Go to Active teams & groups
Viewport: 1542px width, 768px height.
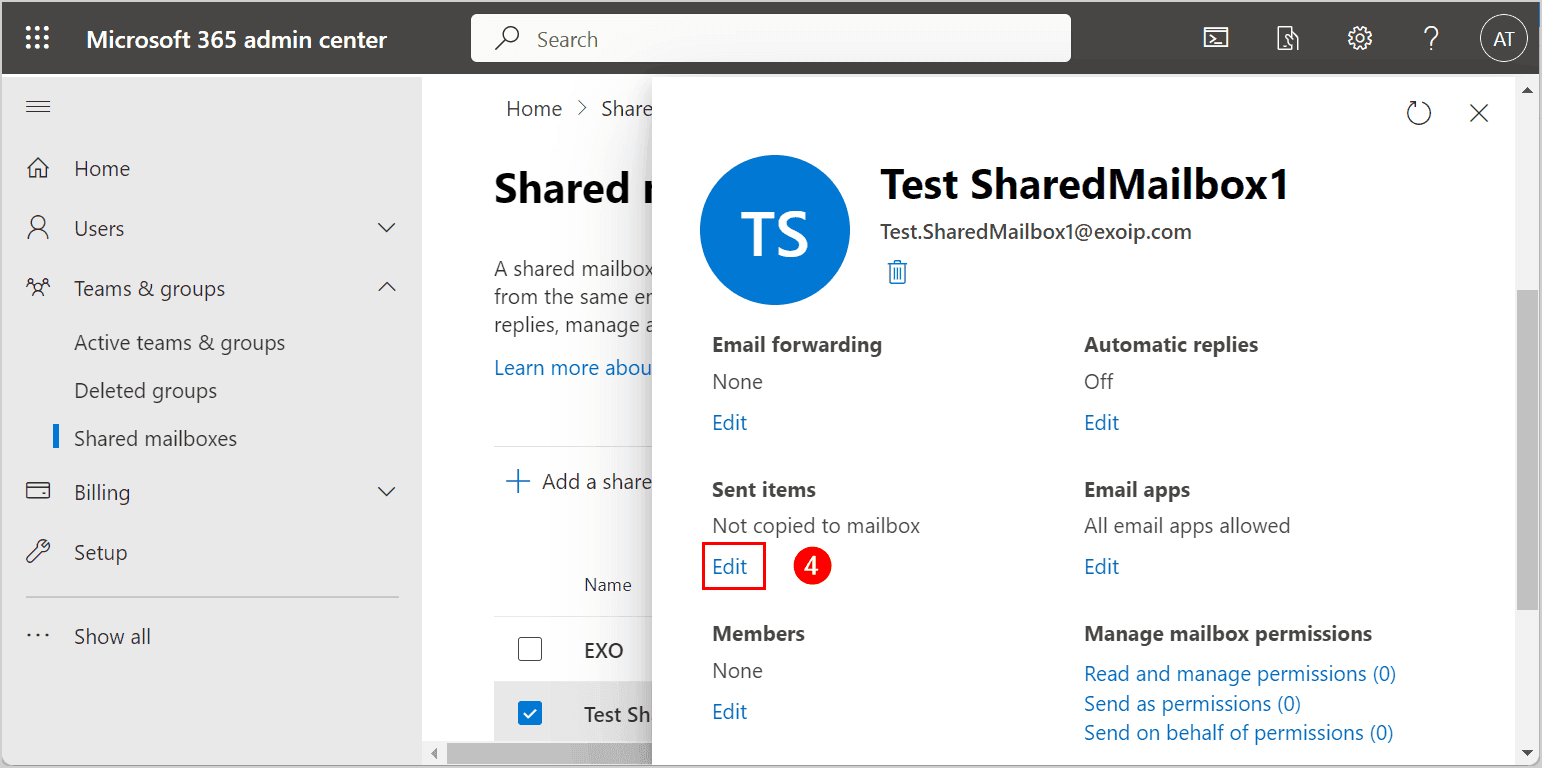(x=179, y=343)
